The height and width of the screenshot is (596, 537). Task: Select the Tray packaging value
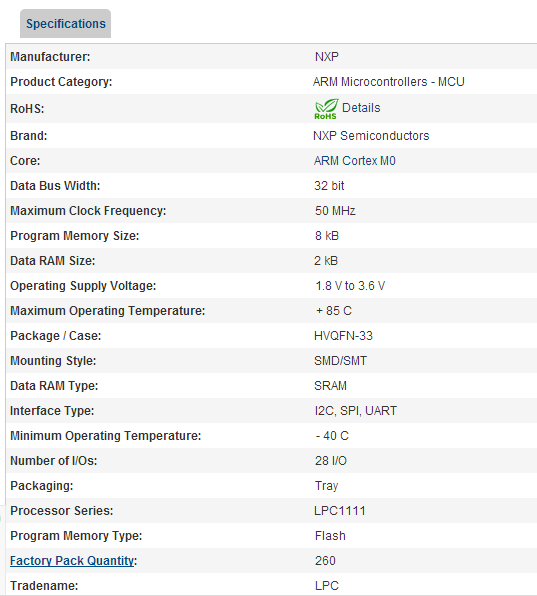pos(326,486)
